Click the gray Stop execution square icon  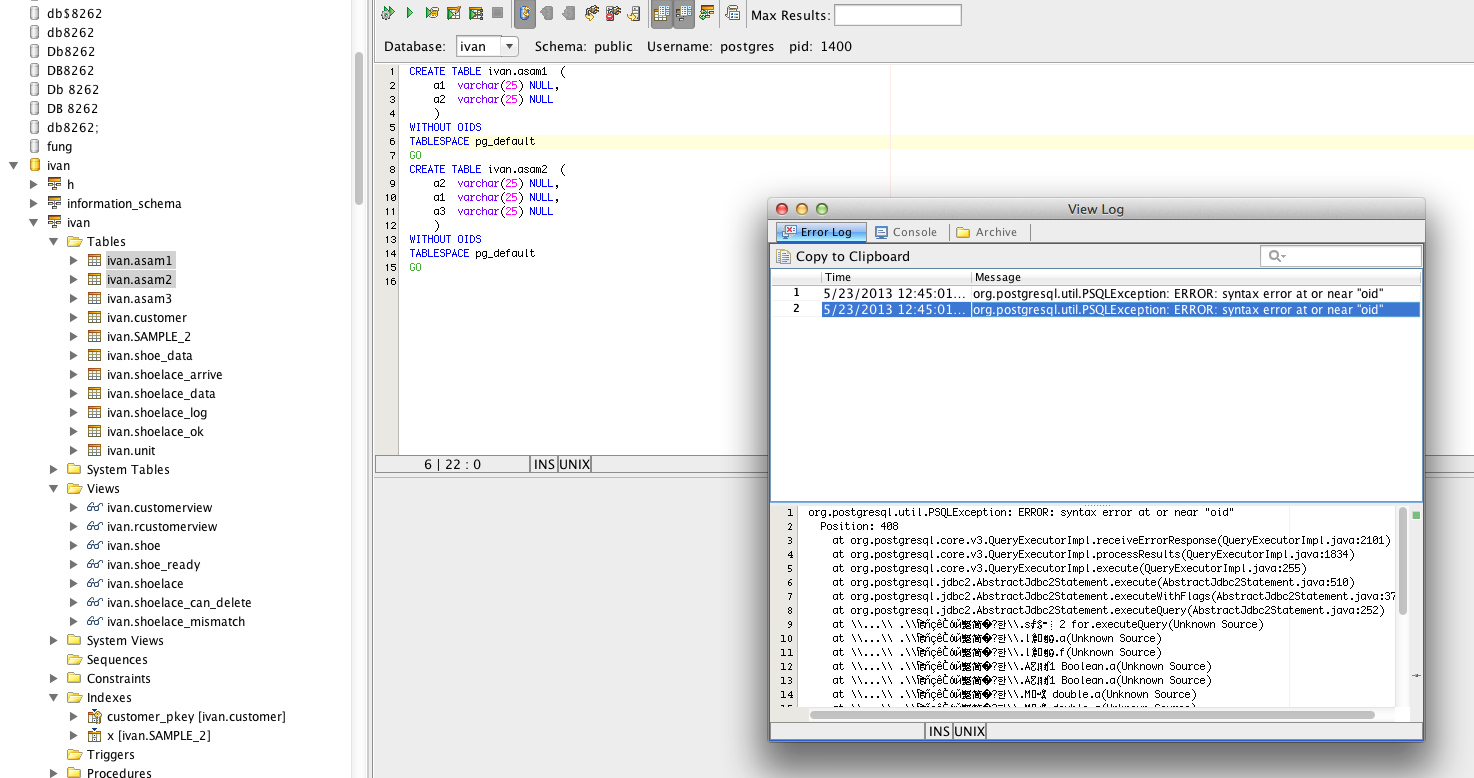click(497, 13)
